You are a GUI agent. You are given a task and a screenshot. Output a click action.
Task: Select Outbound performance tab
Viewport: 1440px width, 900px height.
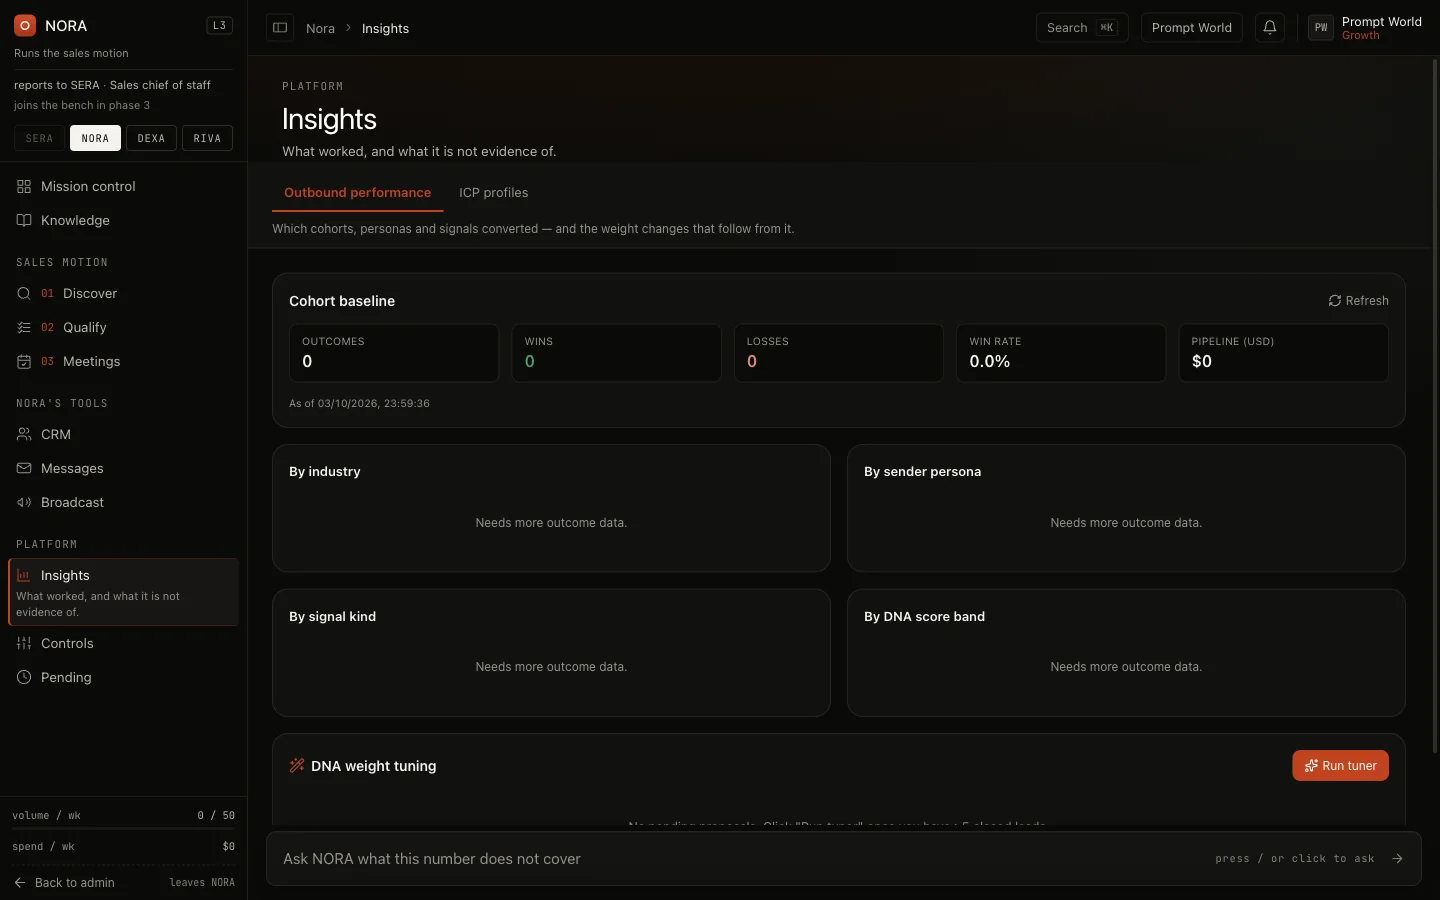[x=357, y=192]
